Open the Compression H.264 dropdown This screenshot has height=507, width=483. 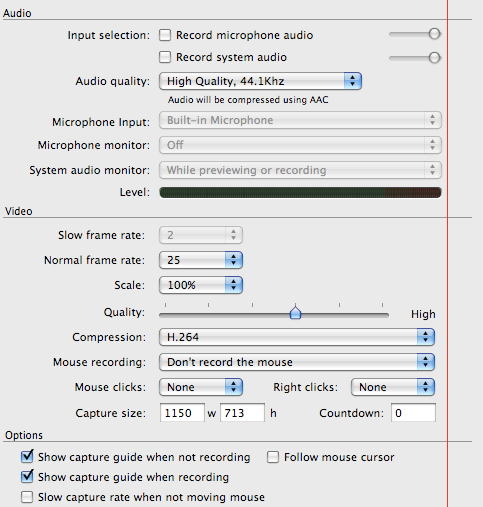[x=297, y=337]
